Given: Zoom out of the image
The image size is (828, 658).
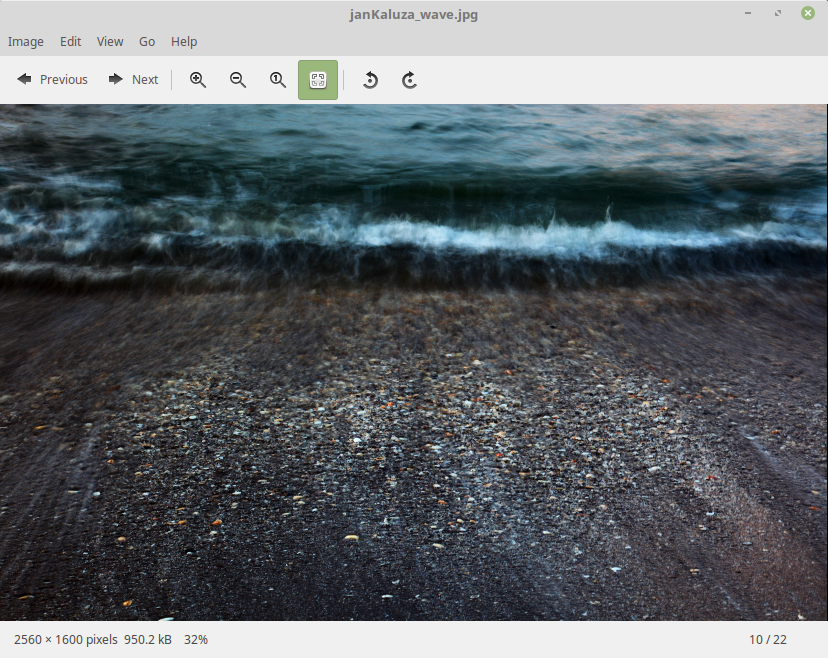Looking at the screenshot, I should (x=238, y=80).
